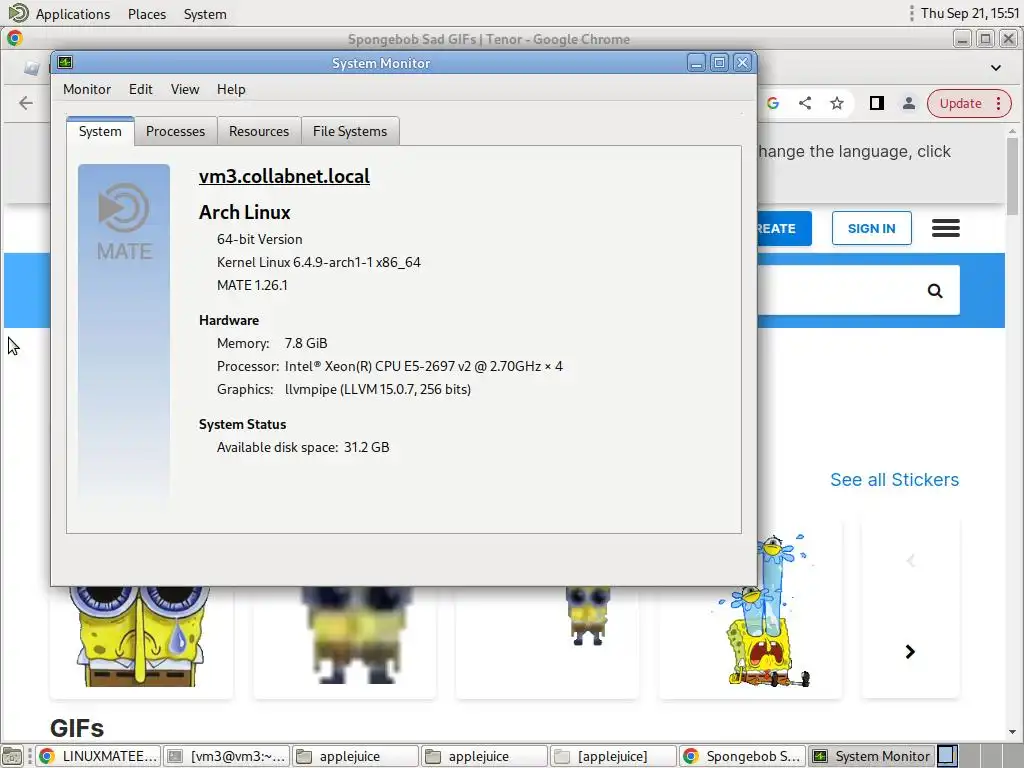Open the Edit menu in System Monitor

(x=140, y=89)
